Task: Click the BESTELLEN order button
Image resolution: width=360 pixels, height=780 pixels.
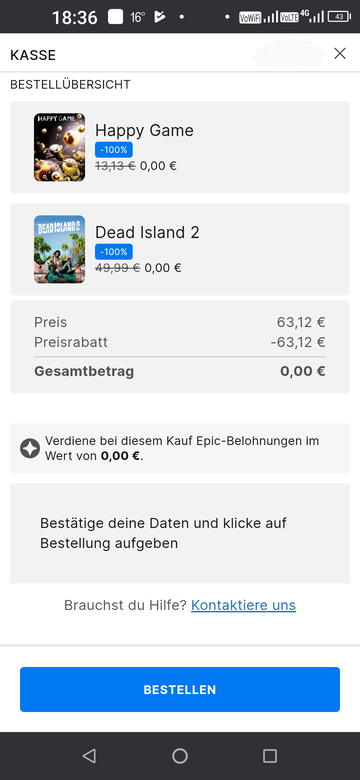Action: [x=180, y=689]
